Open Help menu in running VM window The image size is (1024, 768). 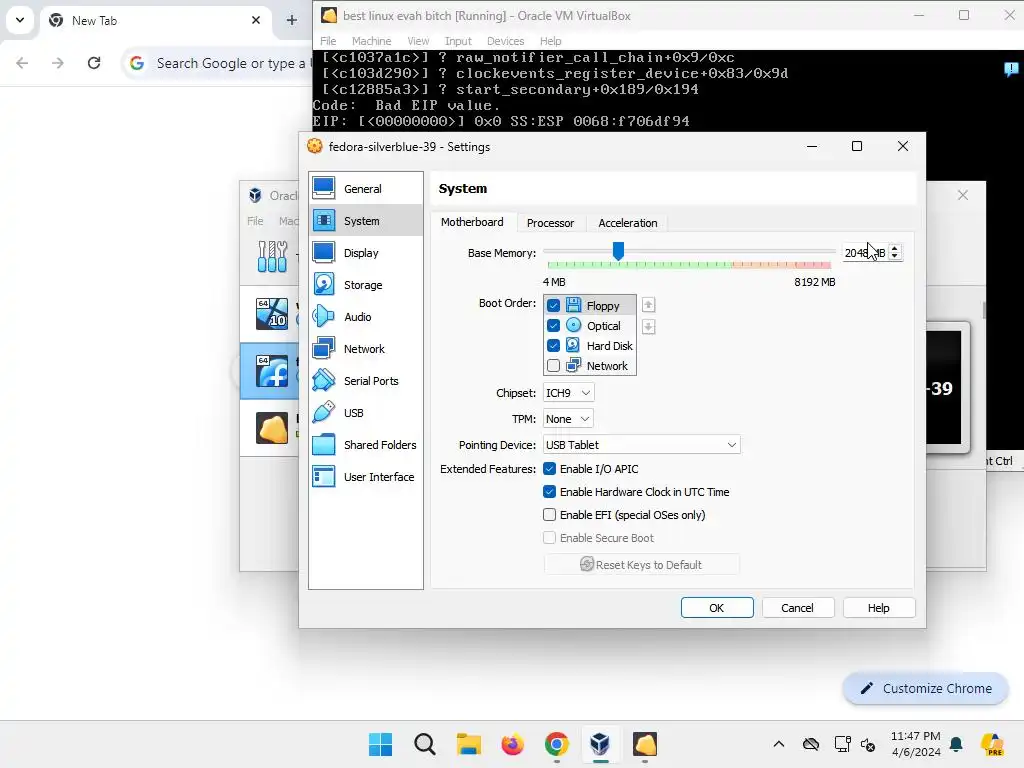(x=551, y=40)
